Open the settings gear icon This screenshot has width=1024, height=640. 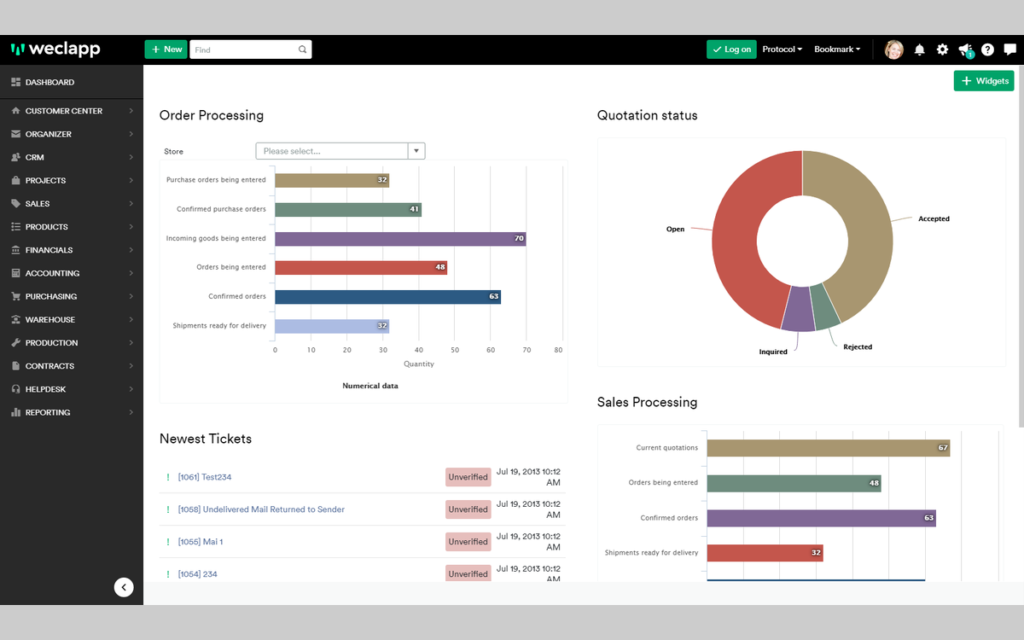tap(942, 50)
